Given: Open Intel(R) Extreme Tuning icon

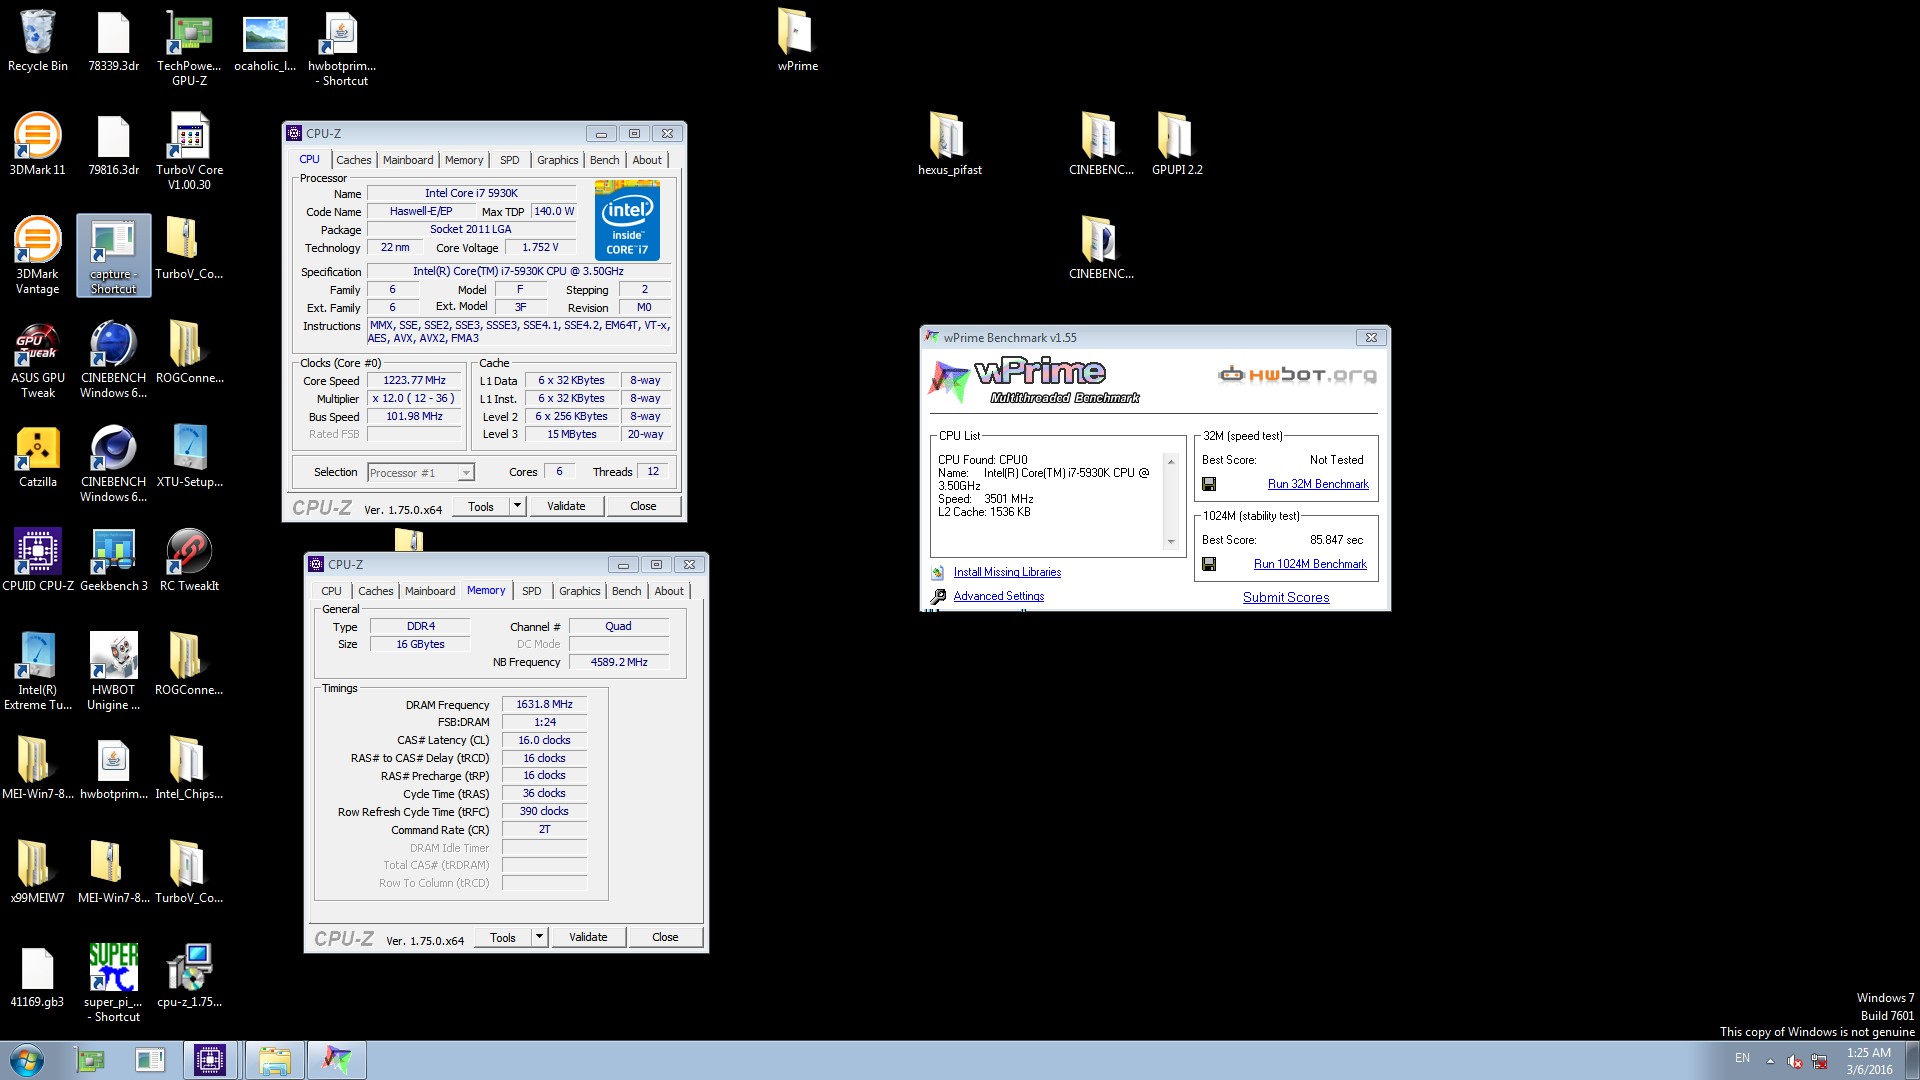Looking at the screenshot, I should [38, 671].
